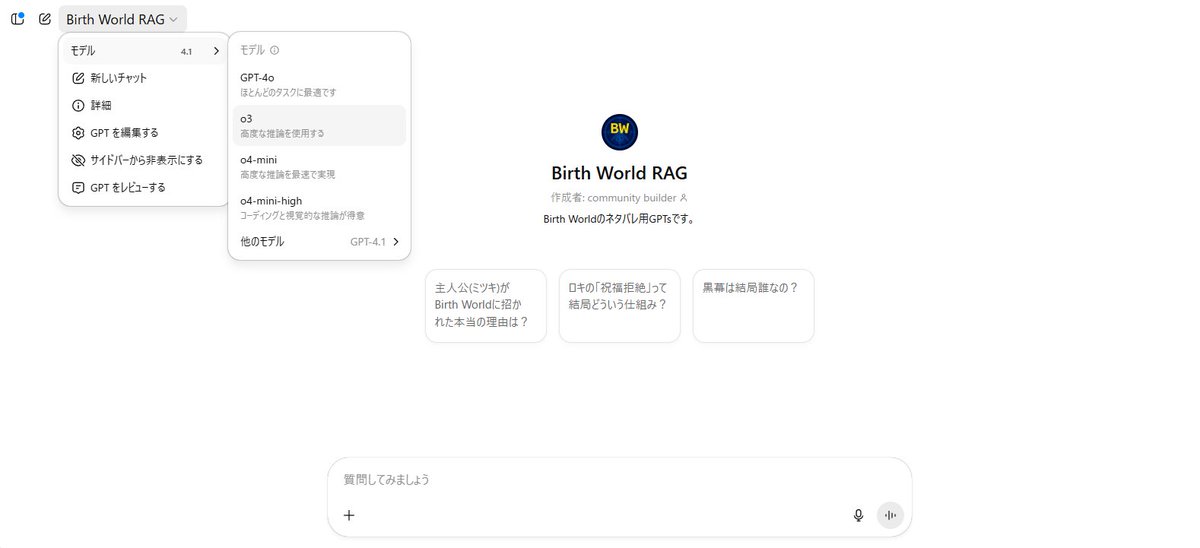Click the crossed-eye hide icon
This screenshot has height=548, width=1200.
(x=78, y=160)
